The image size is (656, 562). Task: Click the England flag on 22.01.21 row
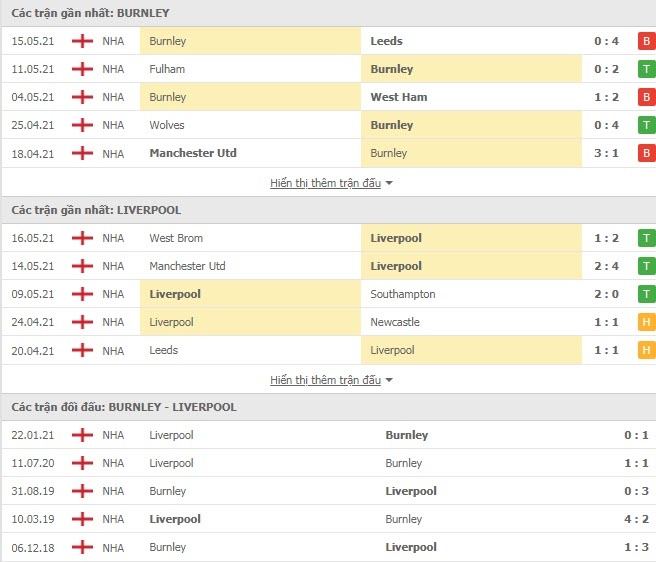point(82,435)
